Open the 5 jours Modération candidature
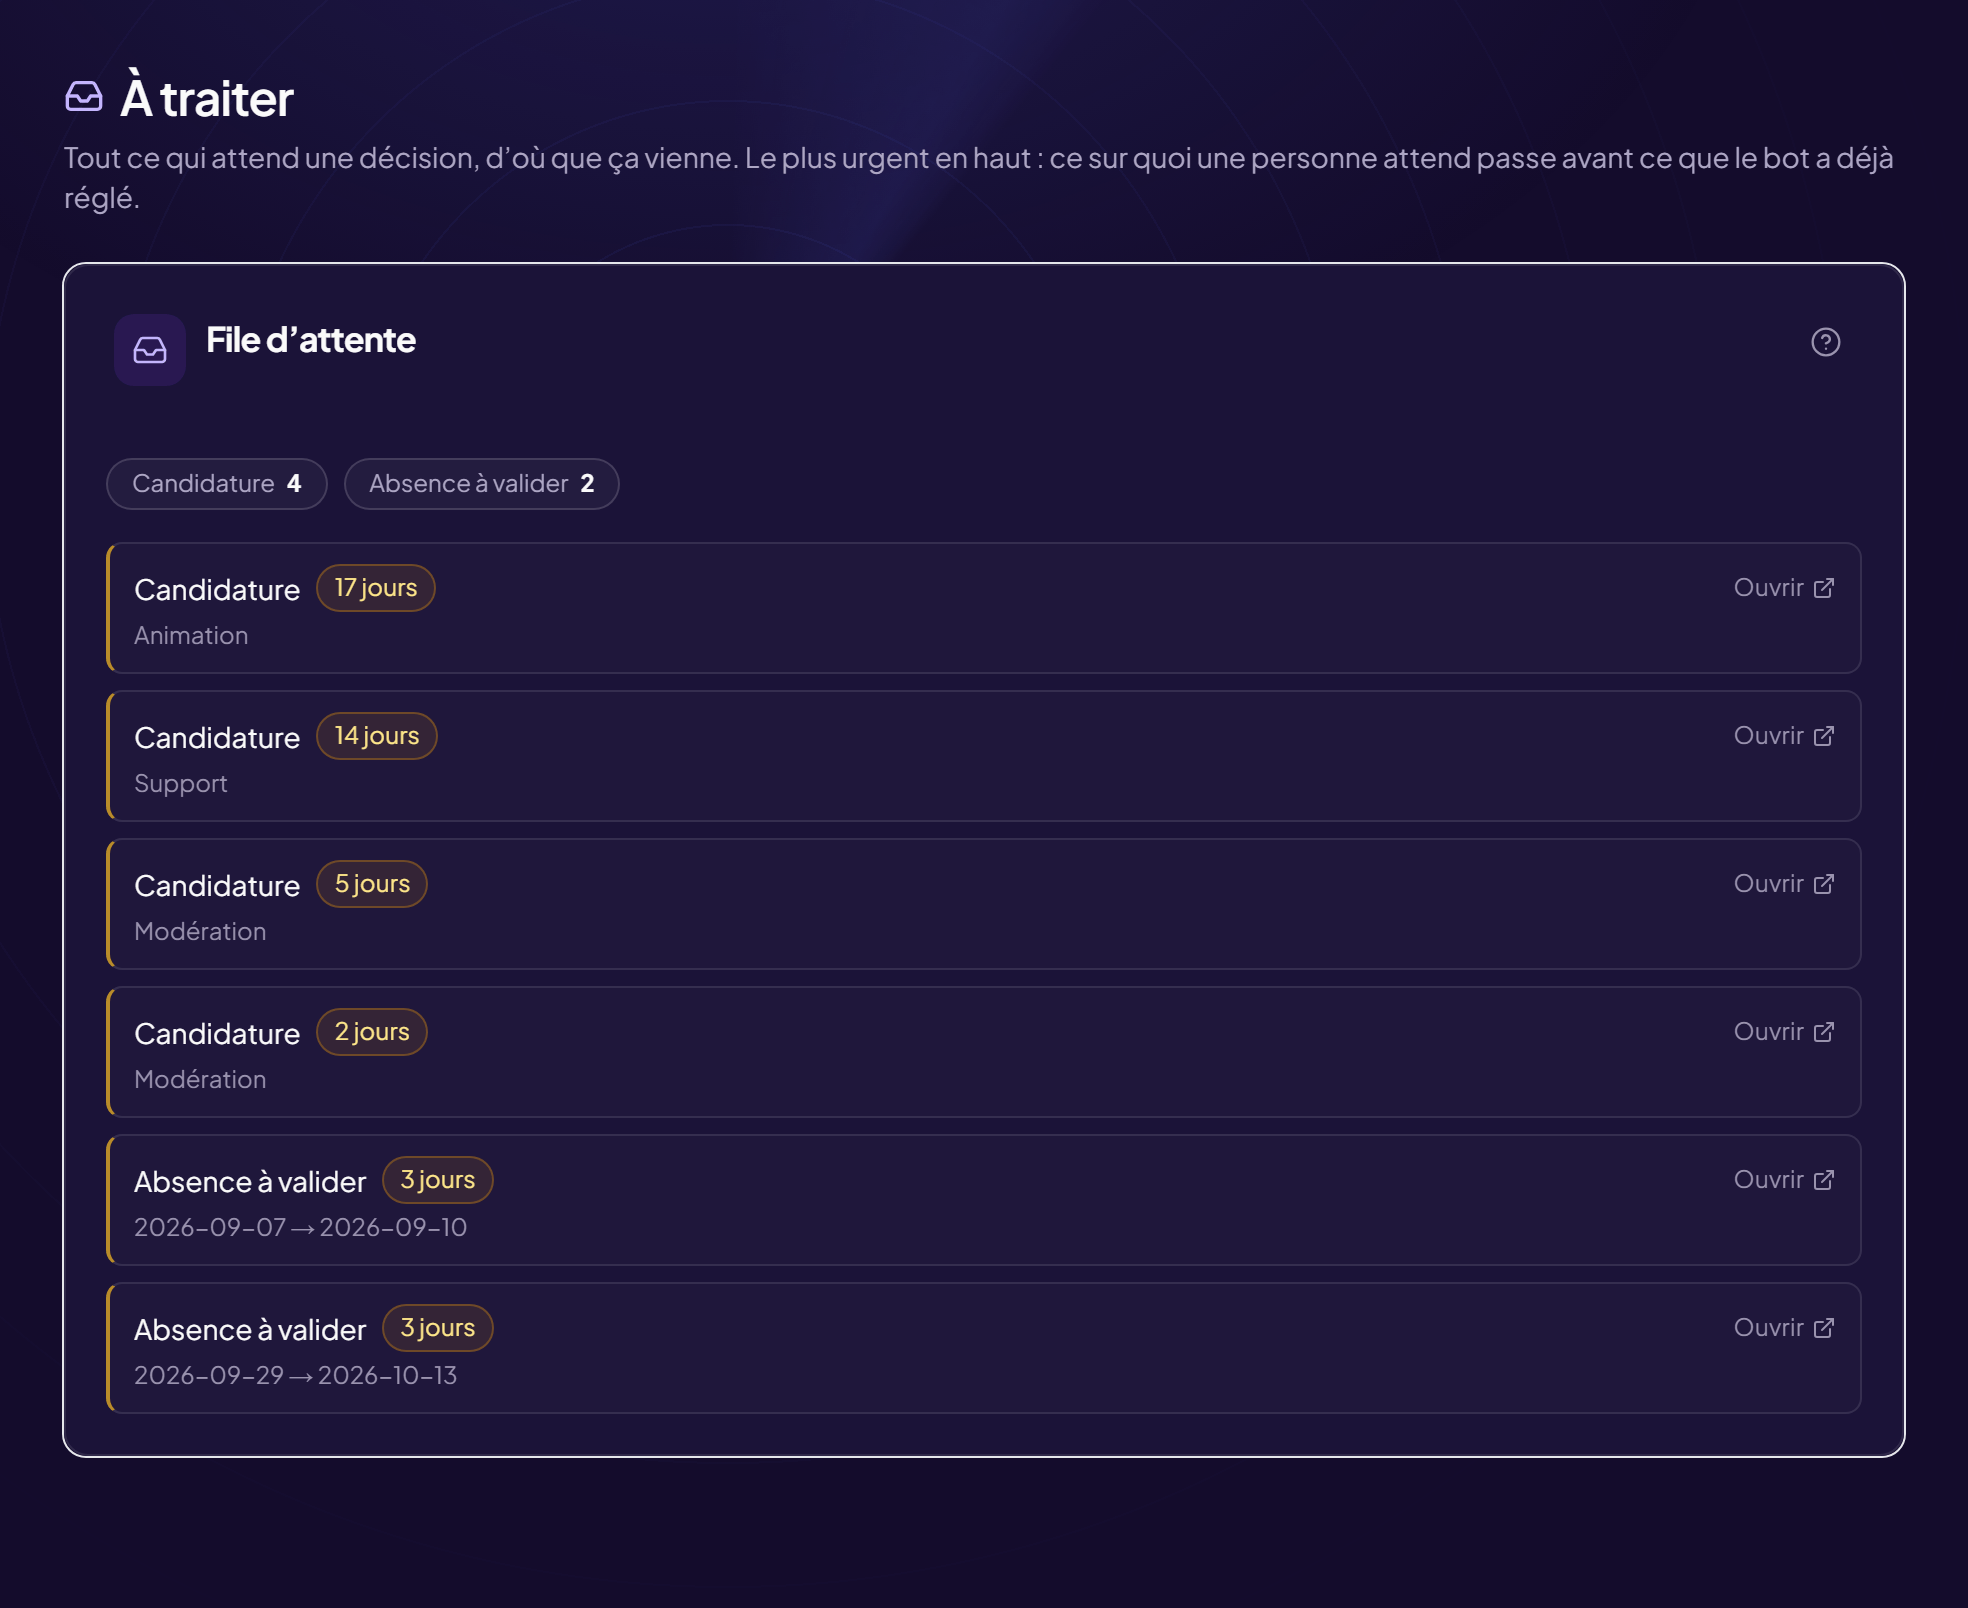Screen dimensions: 1968x1608 tap(1784, 884)
